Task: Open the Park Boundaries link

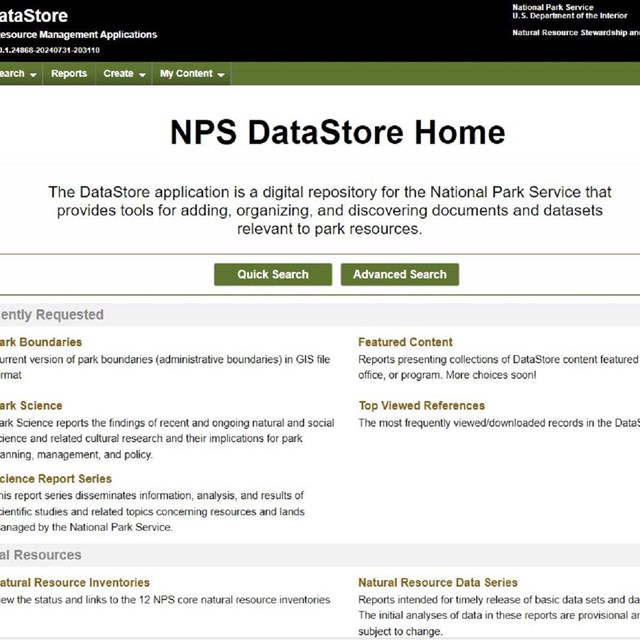Action: [40, 342]
